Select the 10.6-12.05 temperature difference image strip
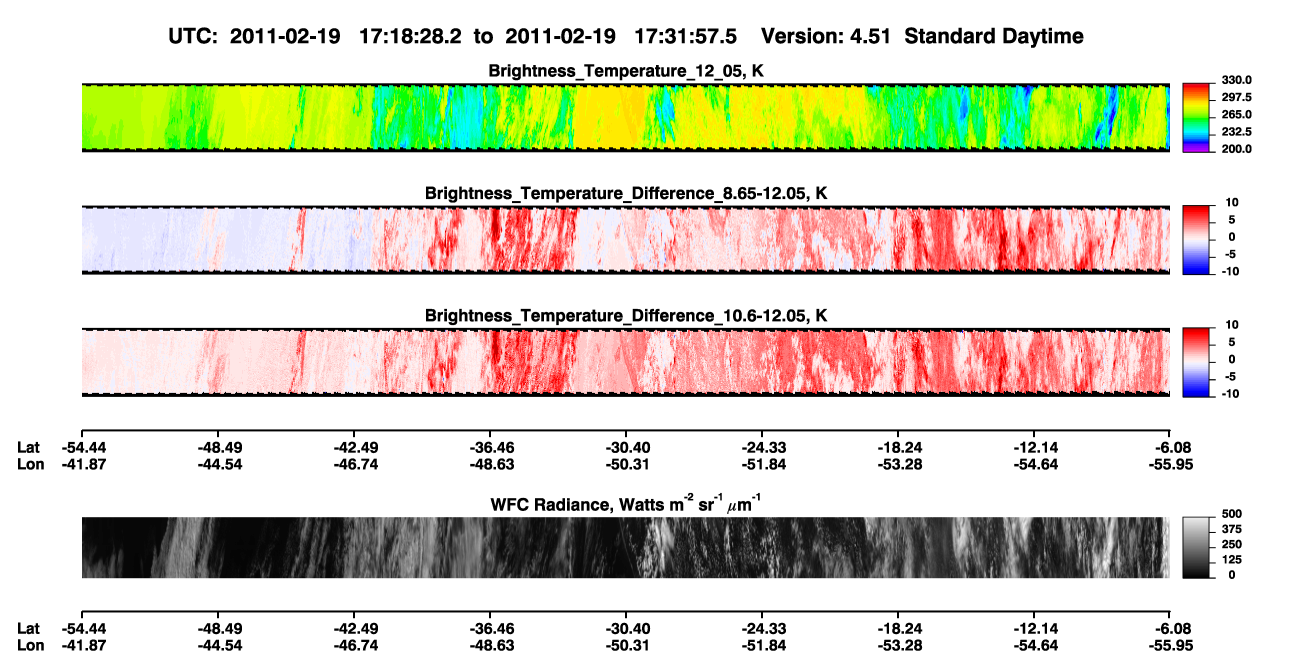 (x=625, y=361)
